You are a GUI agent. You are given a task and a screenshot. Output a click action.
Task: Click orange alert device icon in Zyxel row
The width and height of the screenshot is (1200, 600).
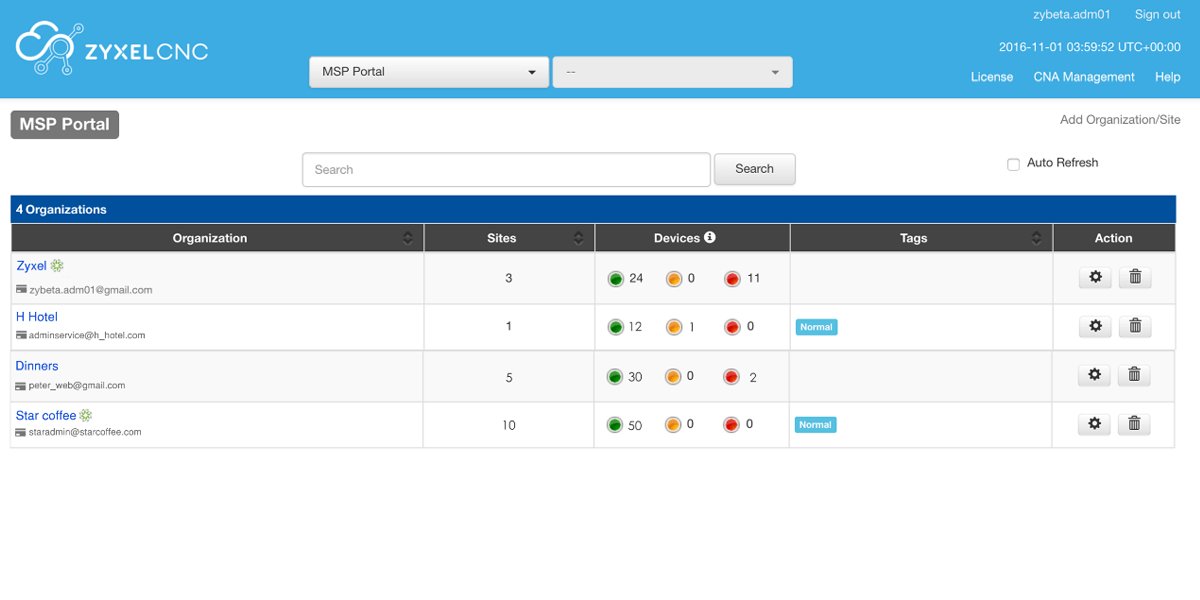[674, 278]
